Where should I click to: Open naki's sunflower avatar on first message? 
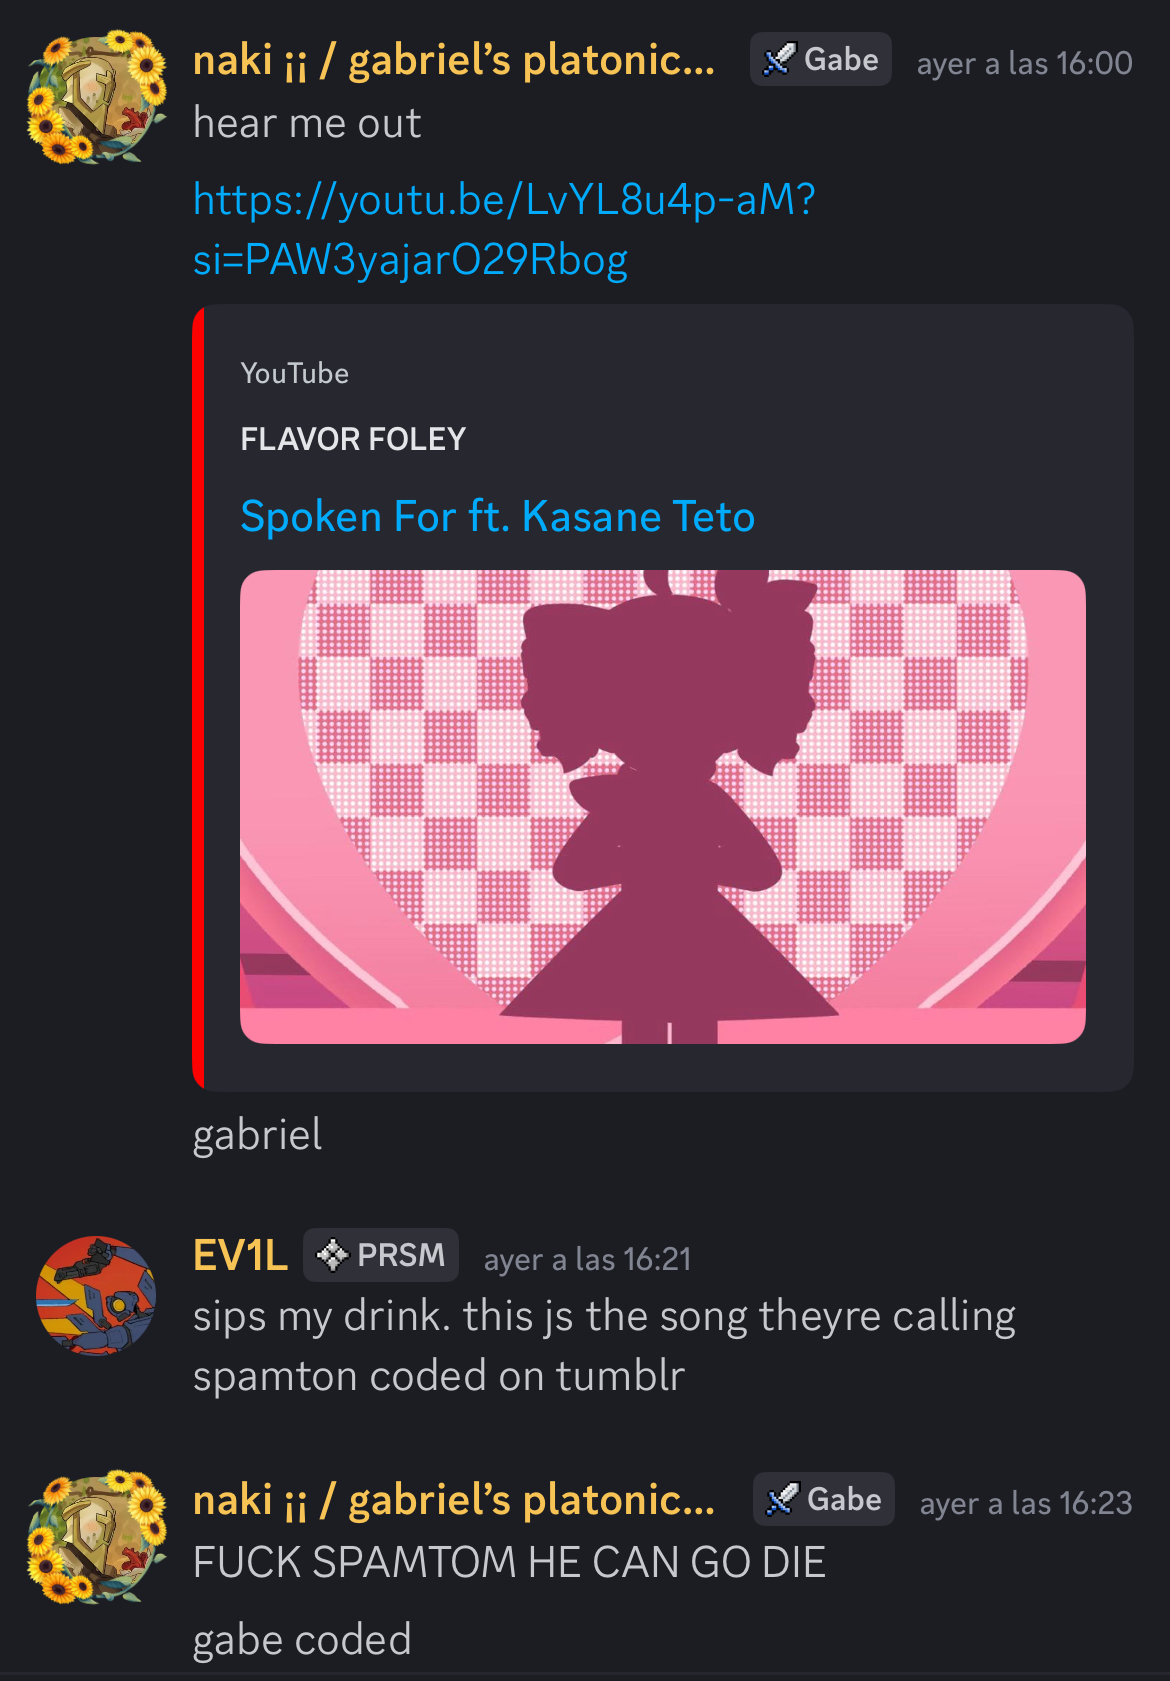click(x=97, y=97)
